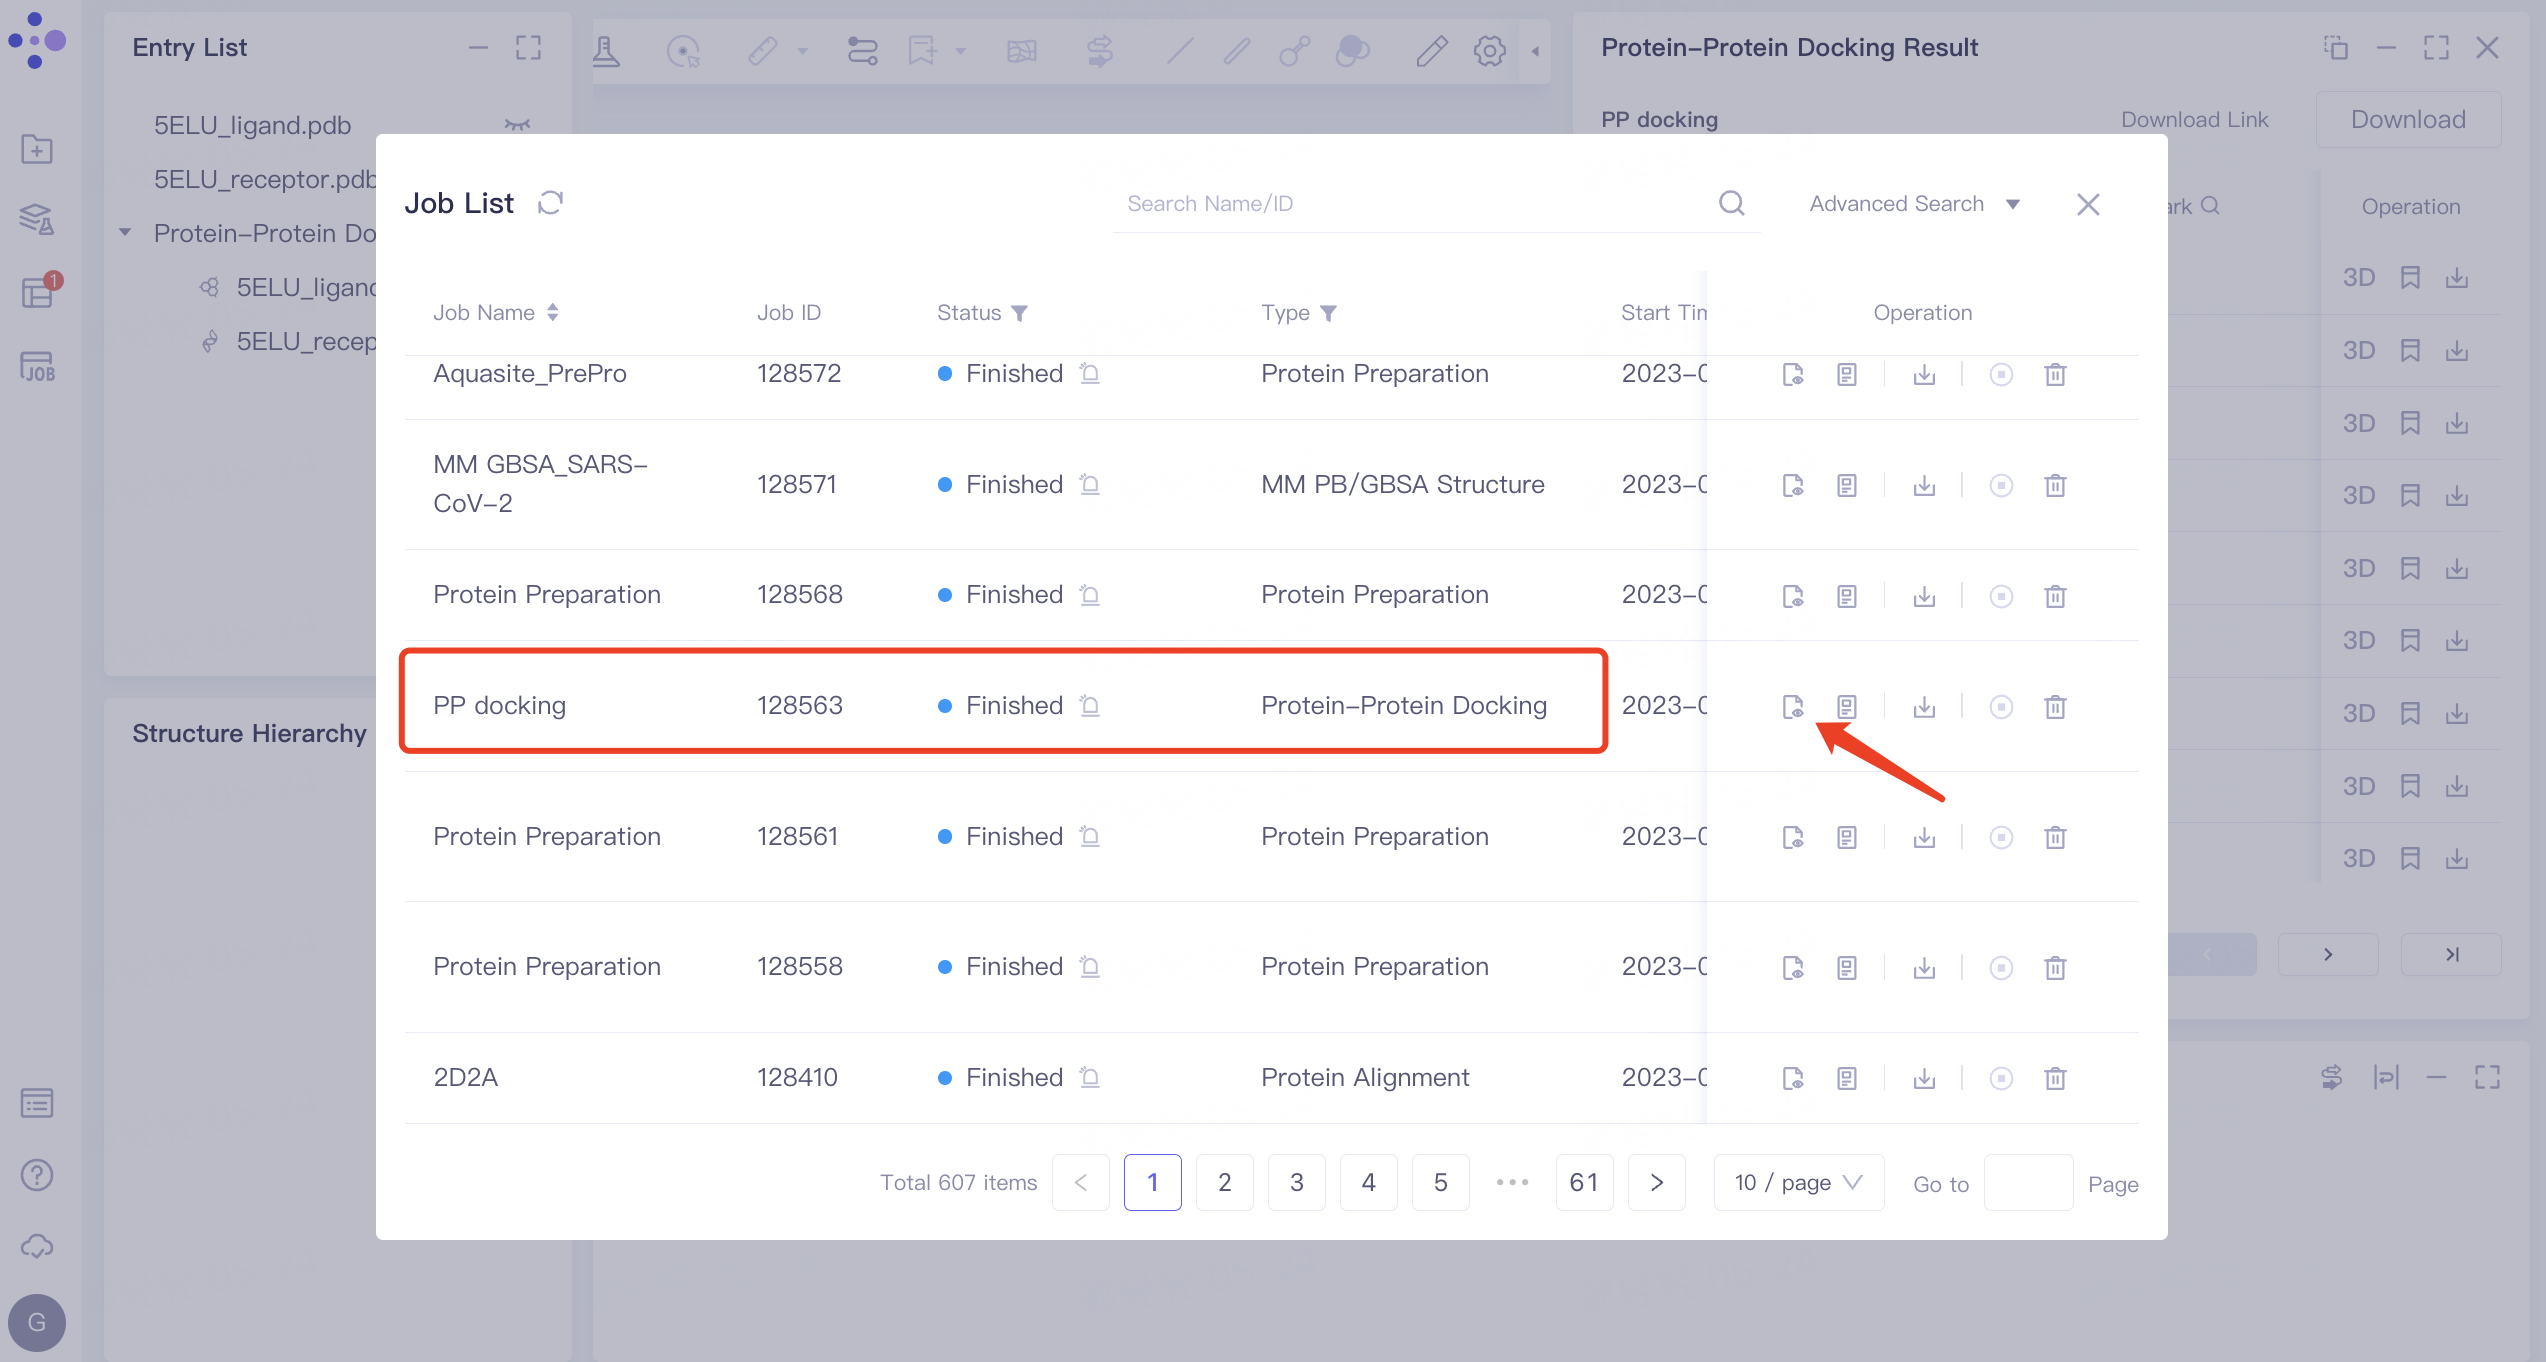Open the 10 / page size dropdown
The height and width of the screenshot is (1362, 2546).
pyautogui.click(x=1798, y=1183)
